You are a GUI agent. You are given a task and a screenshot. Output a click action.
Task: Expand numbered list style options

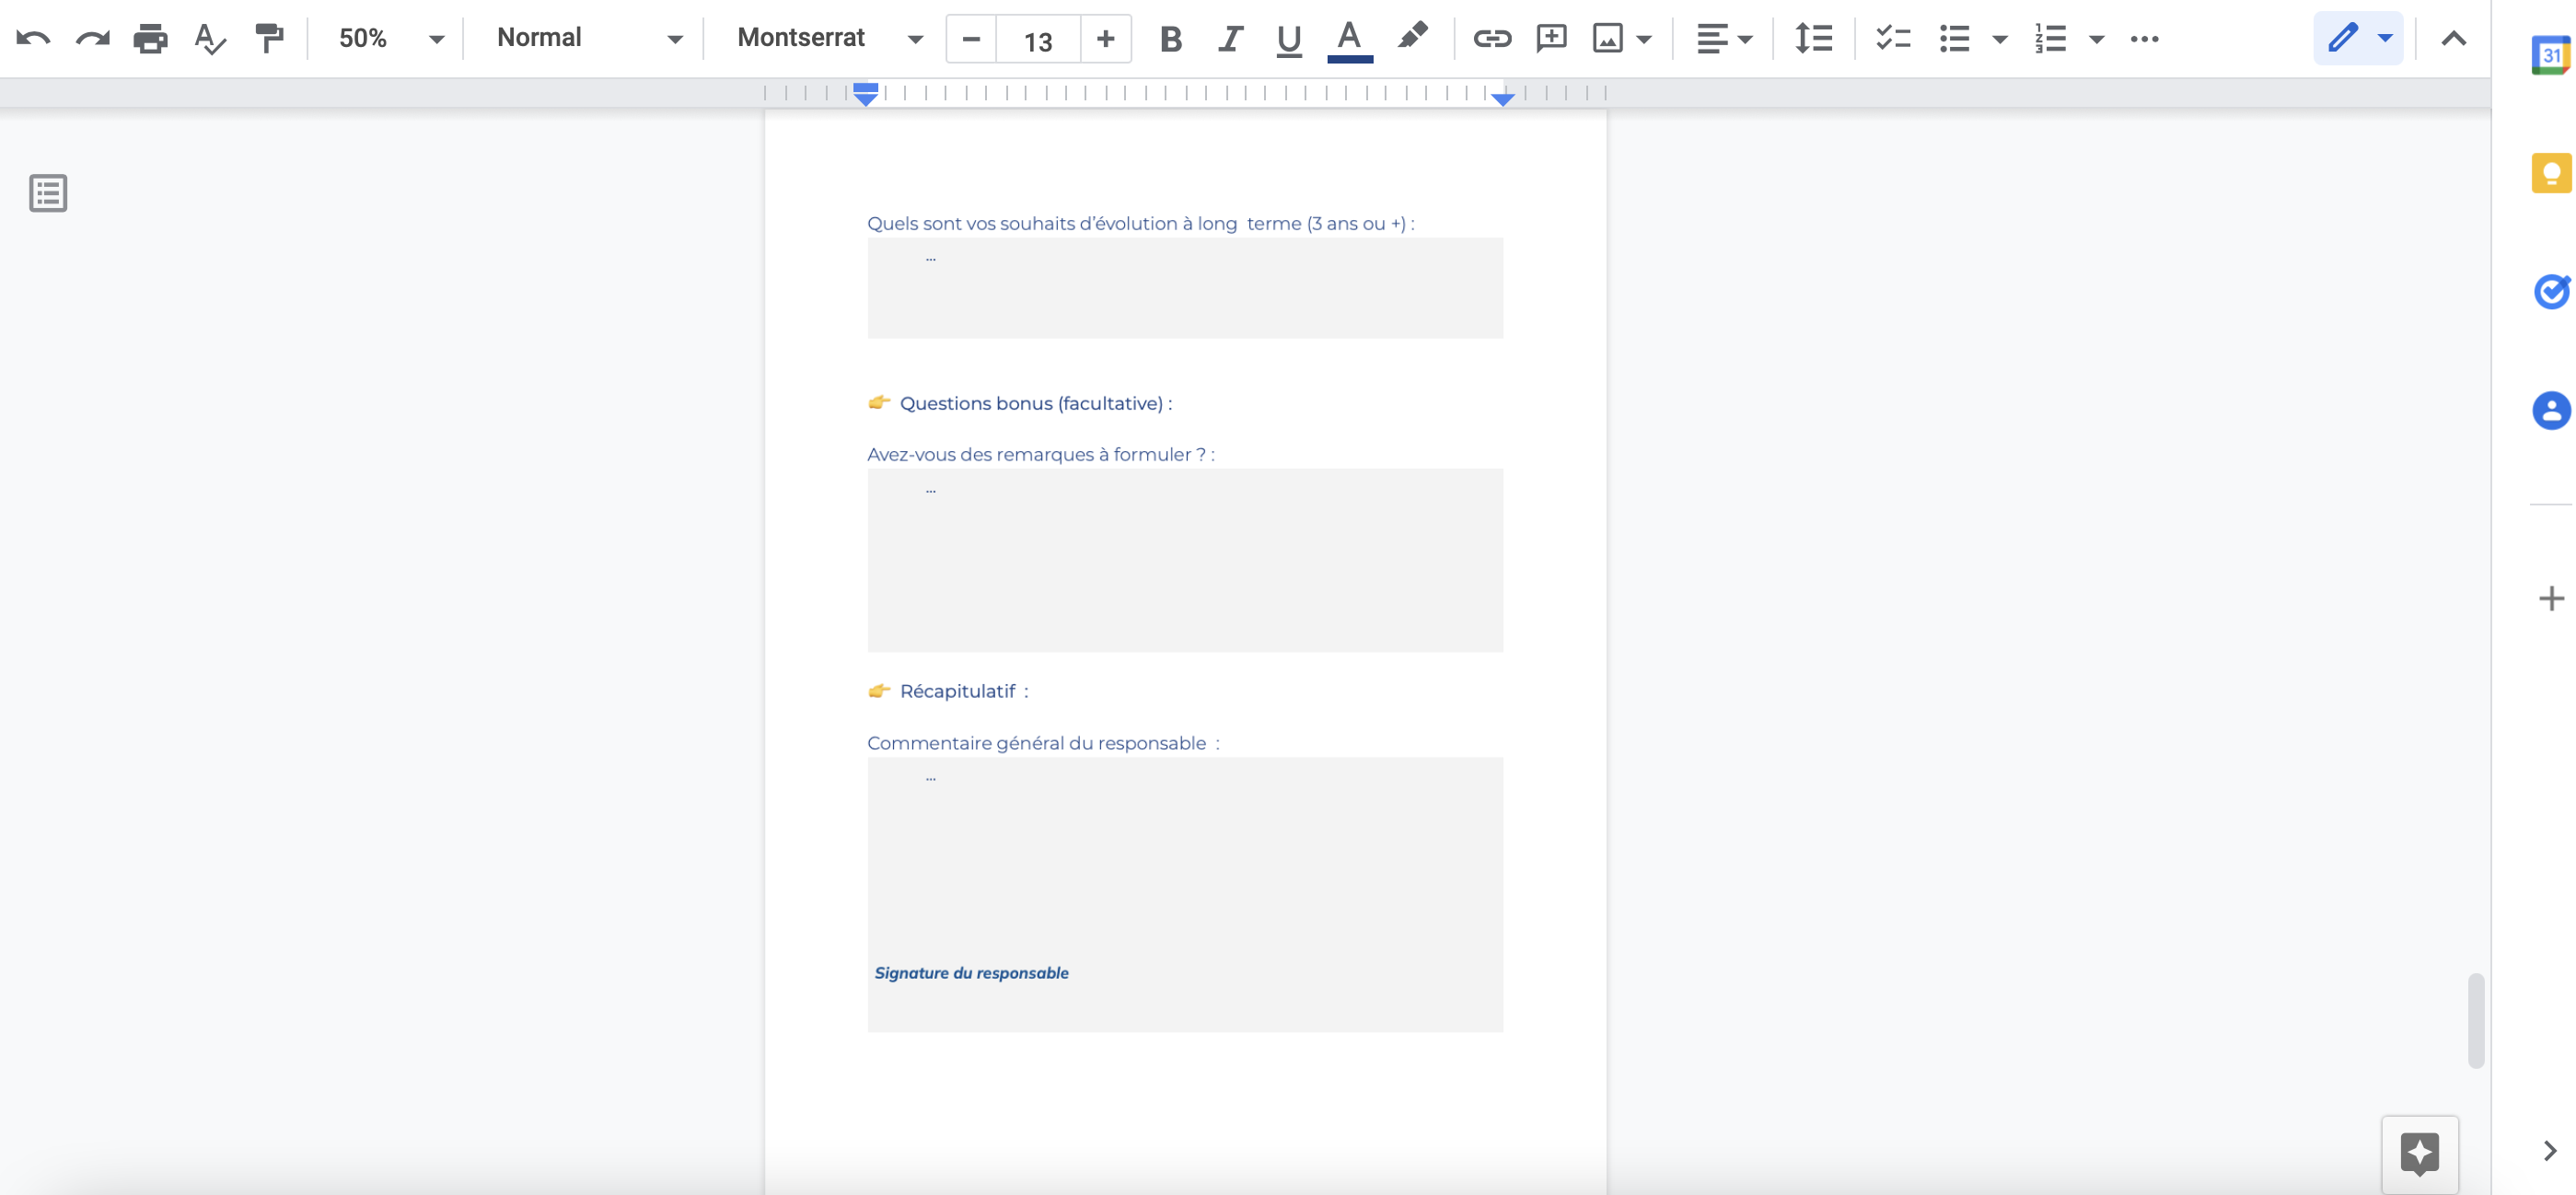[x=2097, y=40]
